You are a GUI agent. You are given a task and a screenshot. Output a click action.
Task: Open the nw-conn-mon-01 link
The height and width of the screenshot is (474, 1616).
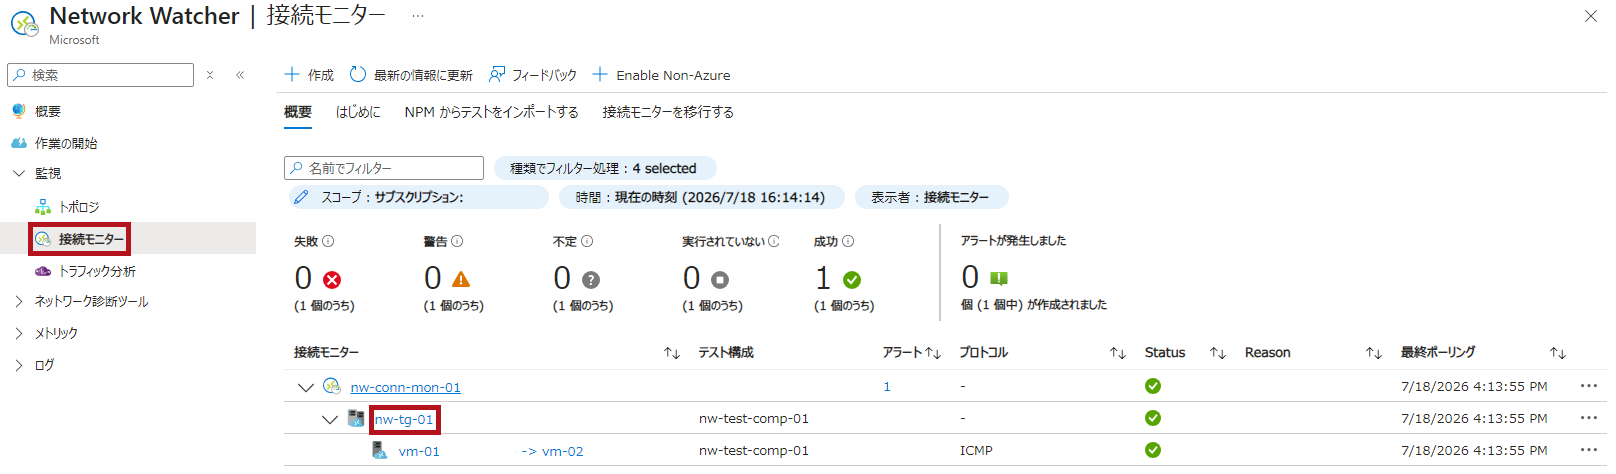(x=405, y=387)
